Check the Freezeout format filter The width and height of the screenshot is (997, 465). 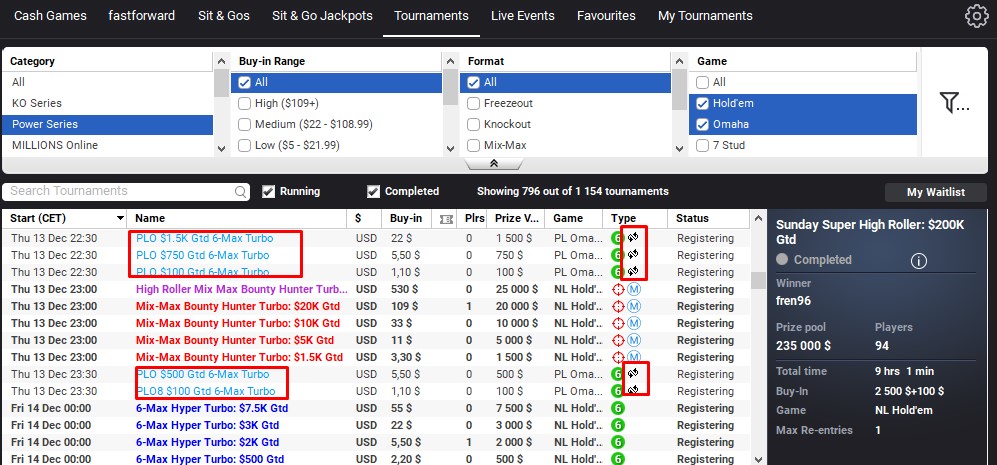point(473,103)
